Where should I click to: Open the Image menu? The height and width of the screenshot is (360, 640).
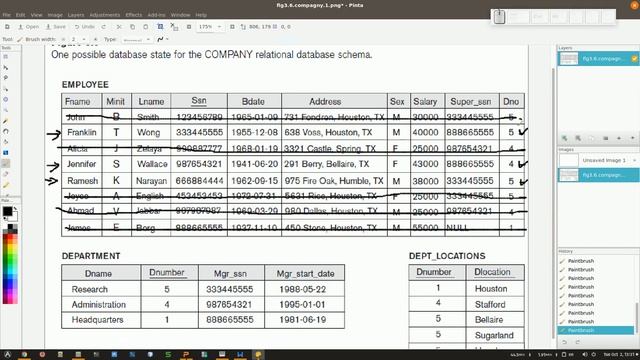55,15
